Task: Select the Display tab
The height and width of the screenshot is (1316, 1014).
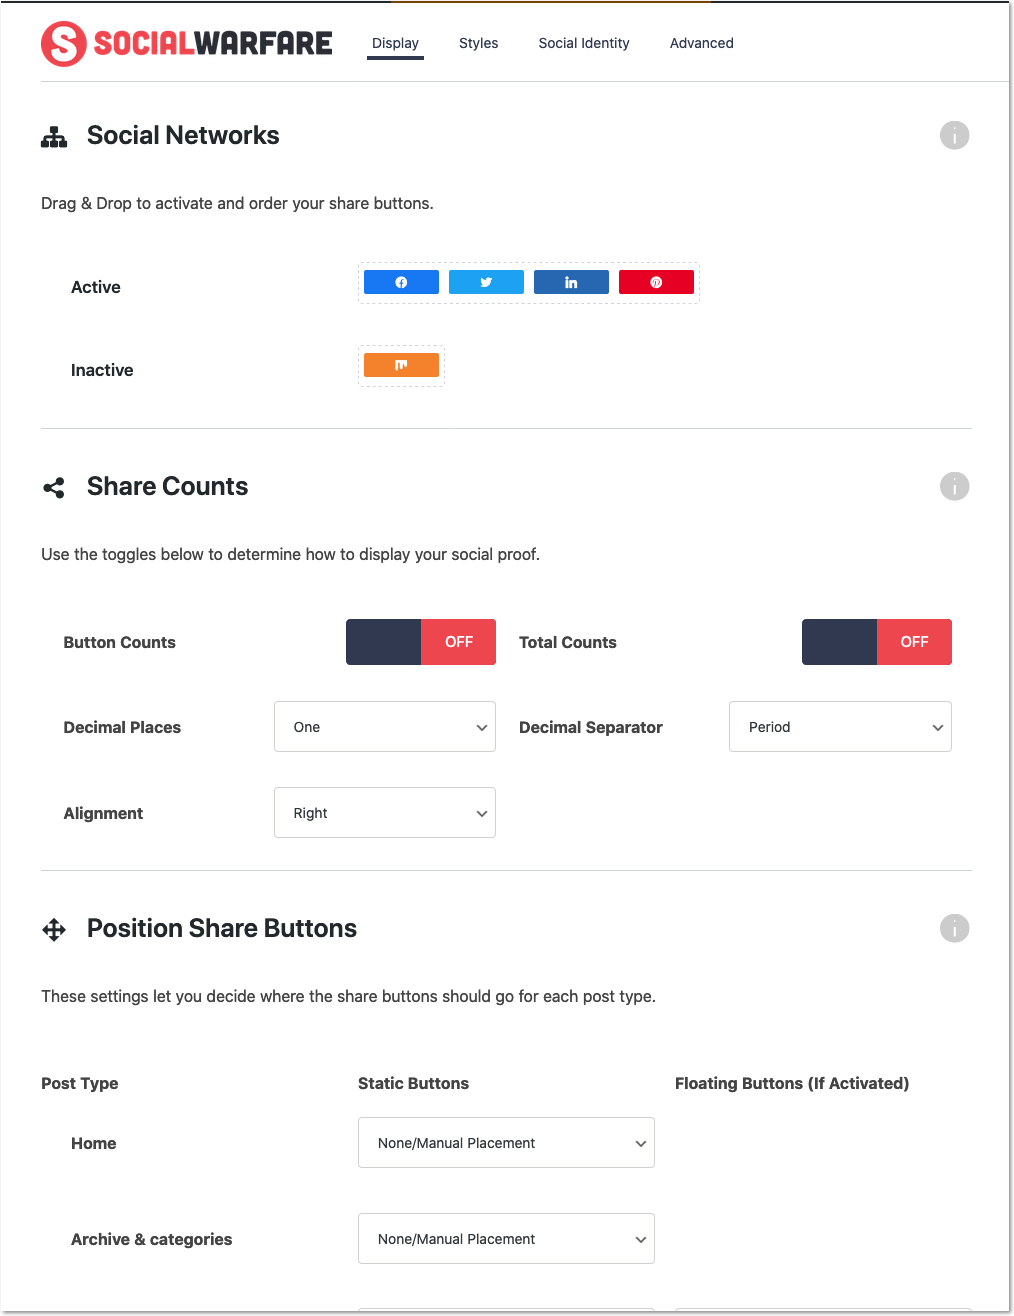Action: [395, 43]
